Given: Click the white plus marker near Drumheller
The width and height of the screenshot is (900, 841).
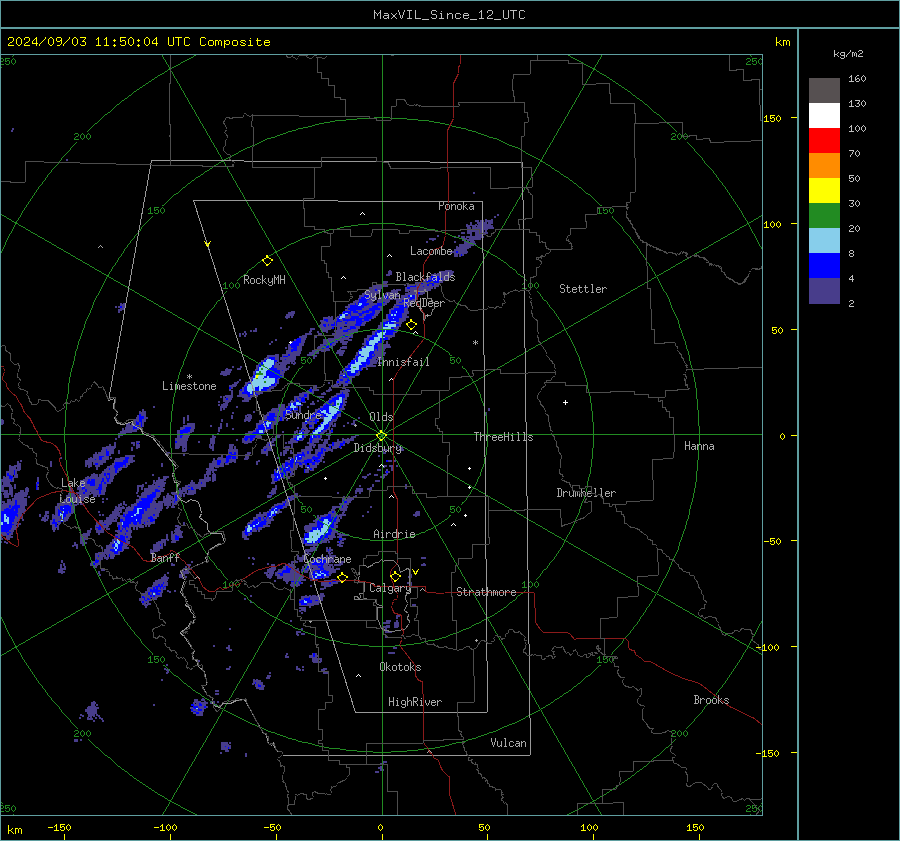Looking at the screenshot, I should [565, 402].
